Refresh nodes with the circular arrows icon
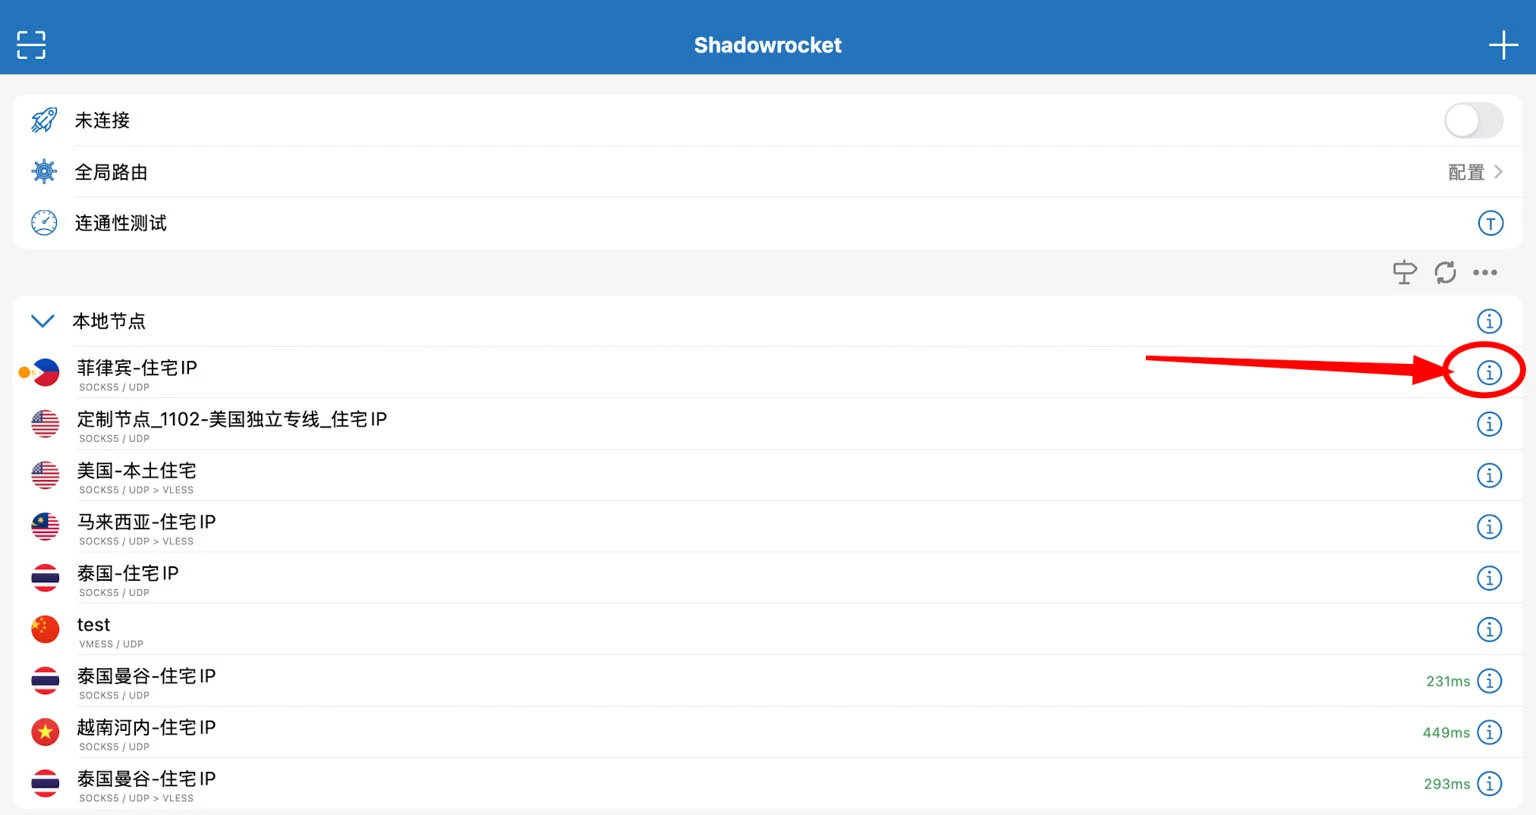This screenshot has width=1536, height=815. click(x=1445, y=272)
